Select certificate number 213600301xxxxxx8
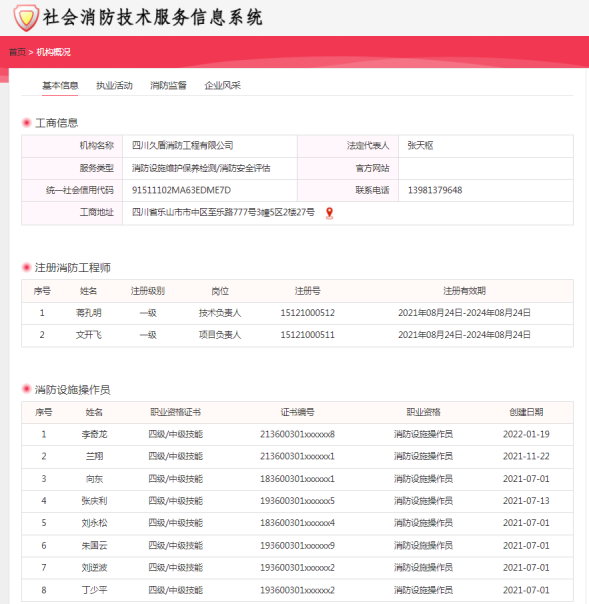The image size is (589, 604). (x=297, y=435)
